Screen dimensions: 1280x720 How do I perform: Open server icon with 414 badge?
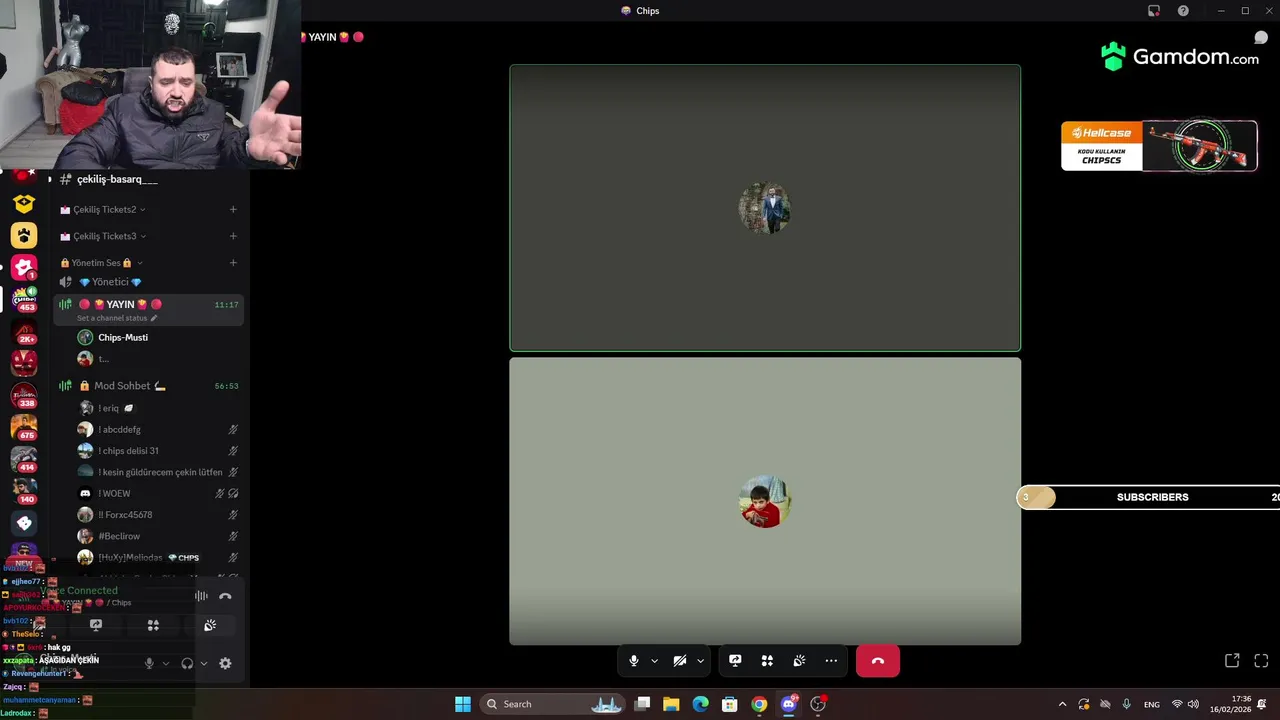[24, 458]
